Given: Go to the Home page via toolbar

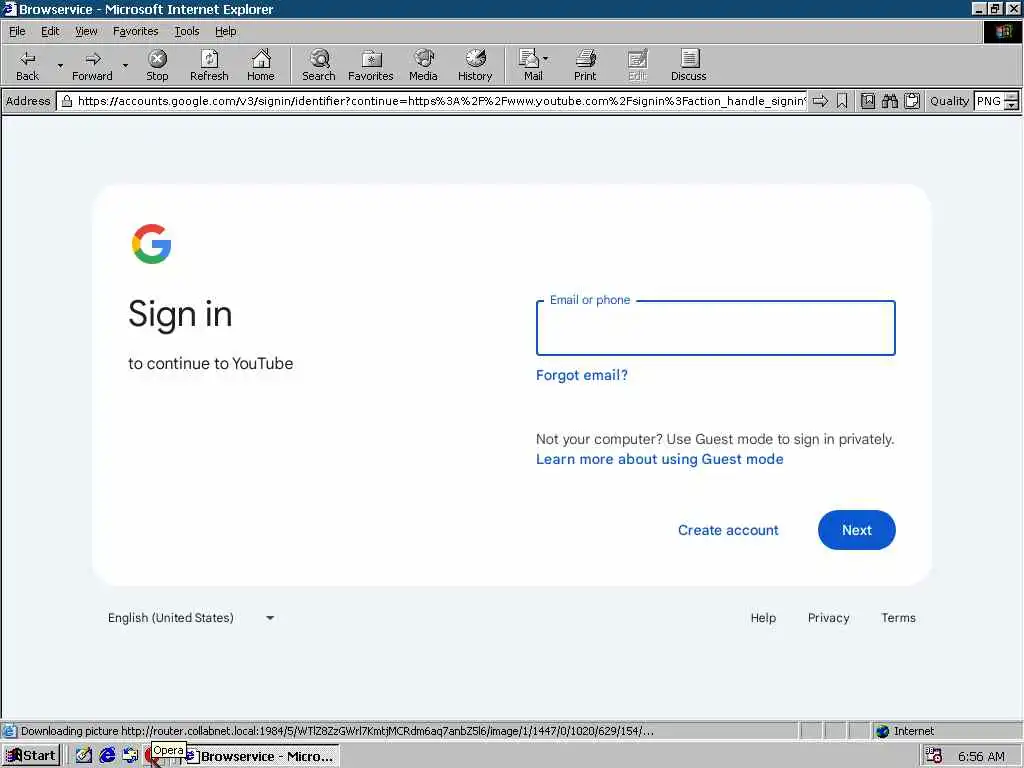Looking at the screenshot, I should pos(261,65).
